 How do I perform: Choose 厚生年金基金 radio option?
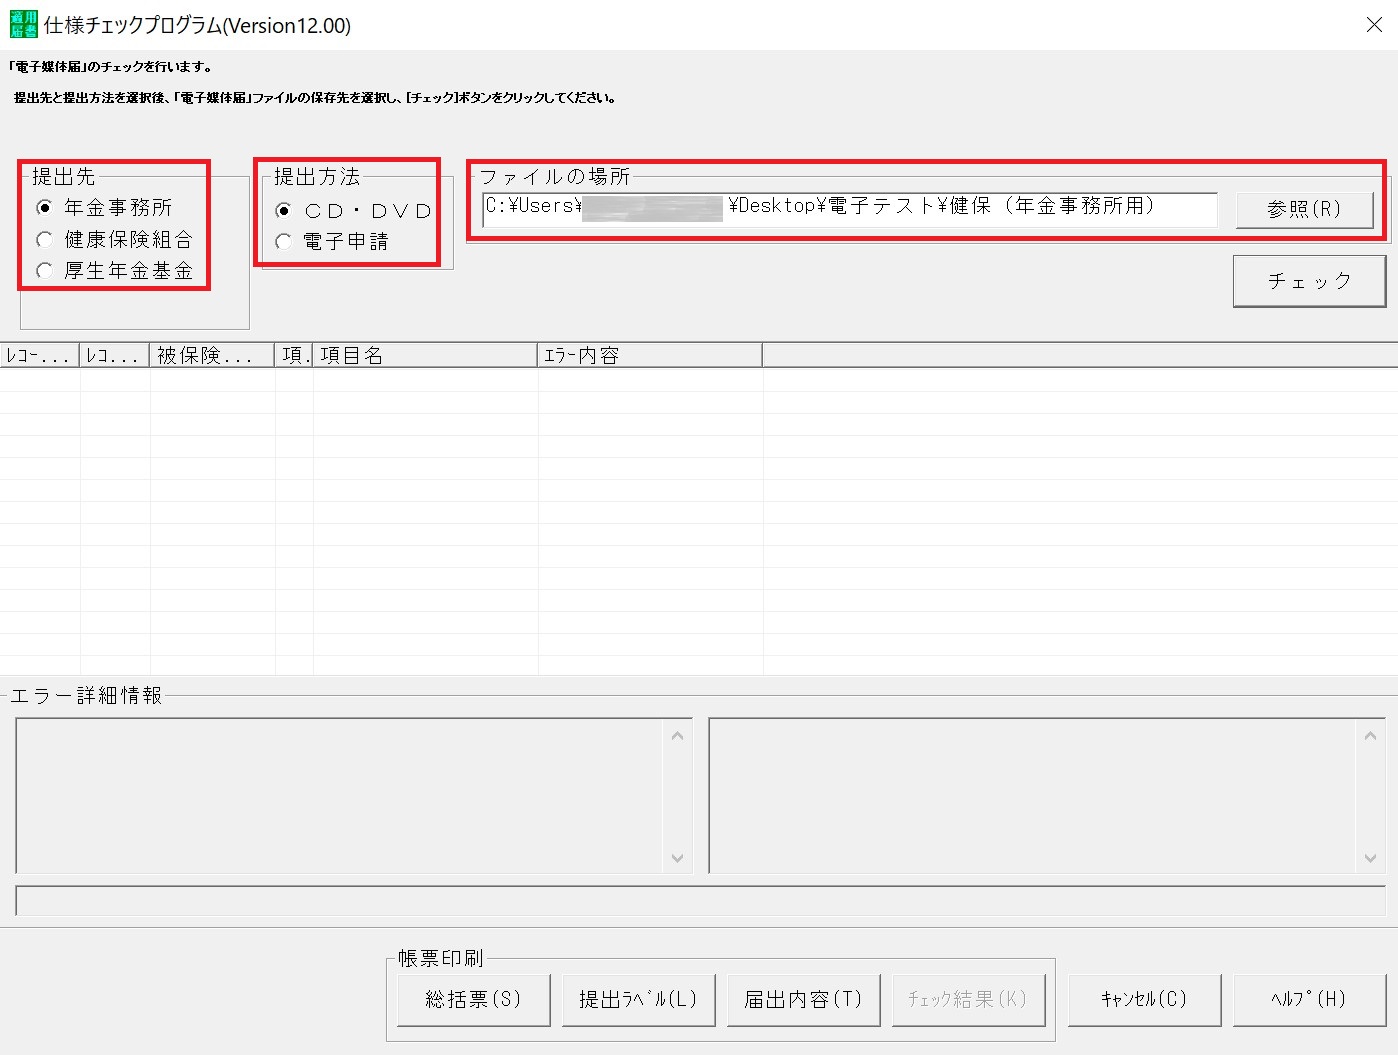pos(45,271)
